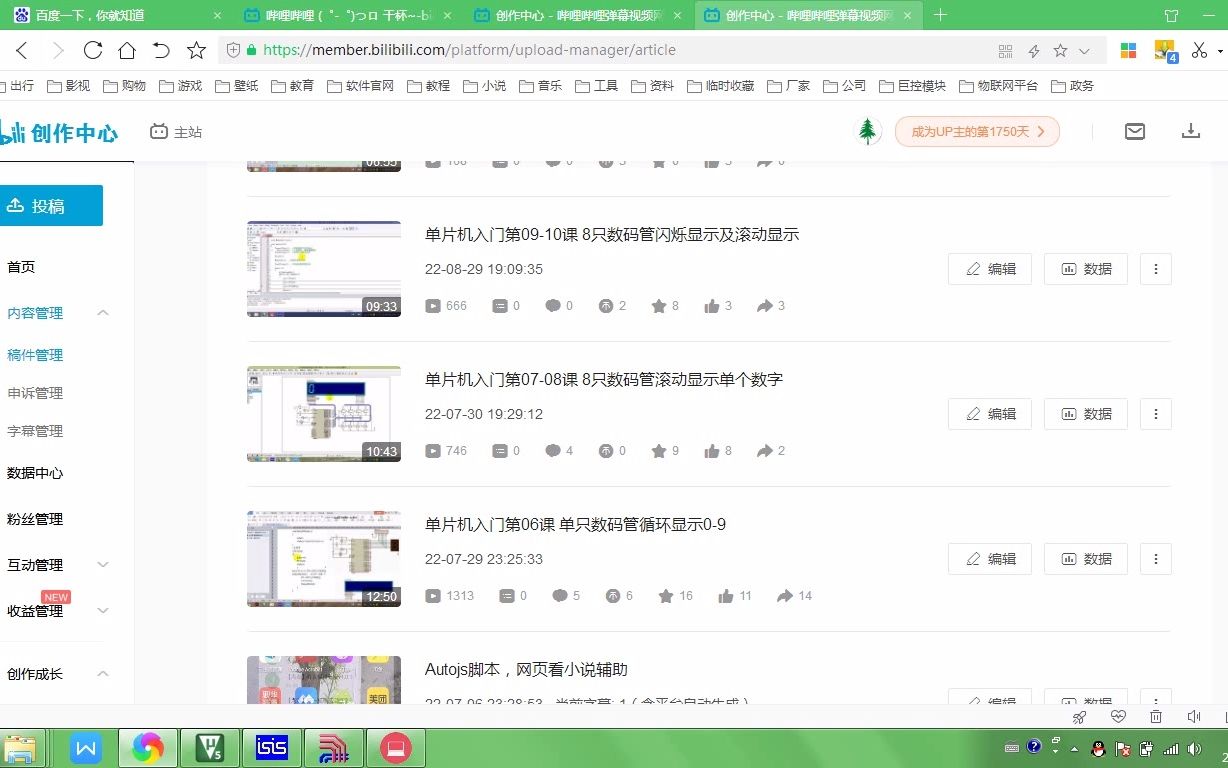View 数据 for 第09-10课 video
This screenshot has height=768, width=1228.
(x=1086, y=269)
